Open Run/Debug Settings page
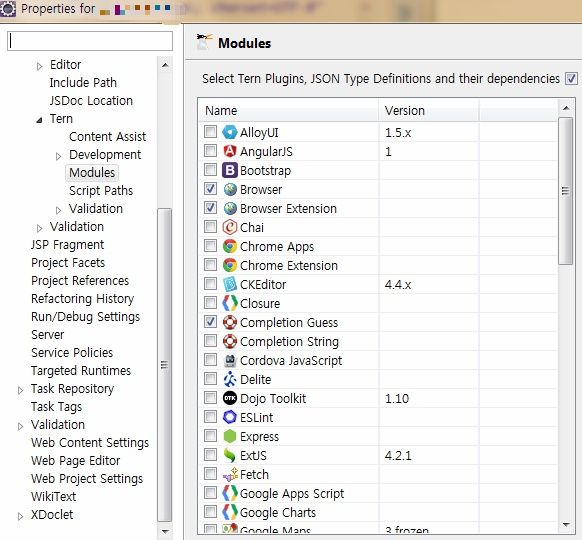Image resolution: width=582 pixels, height=540 pixels. [85, 317]
